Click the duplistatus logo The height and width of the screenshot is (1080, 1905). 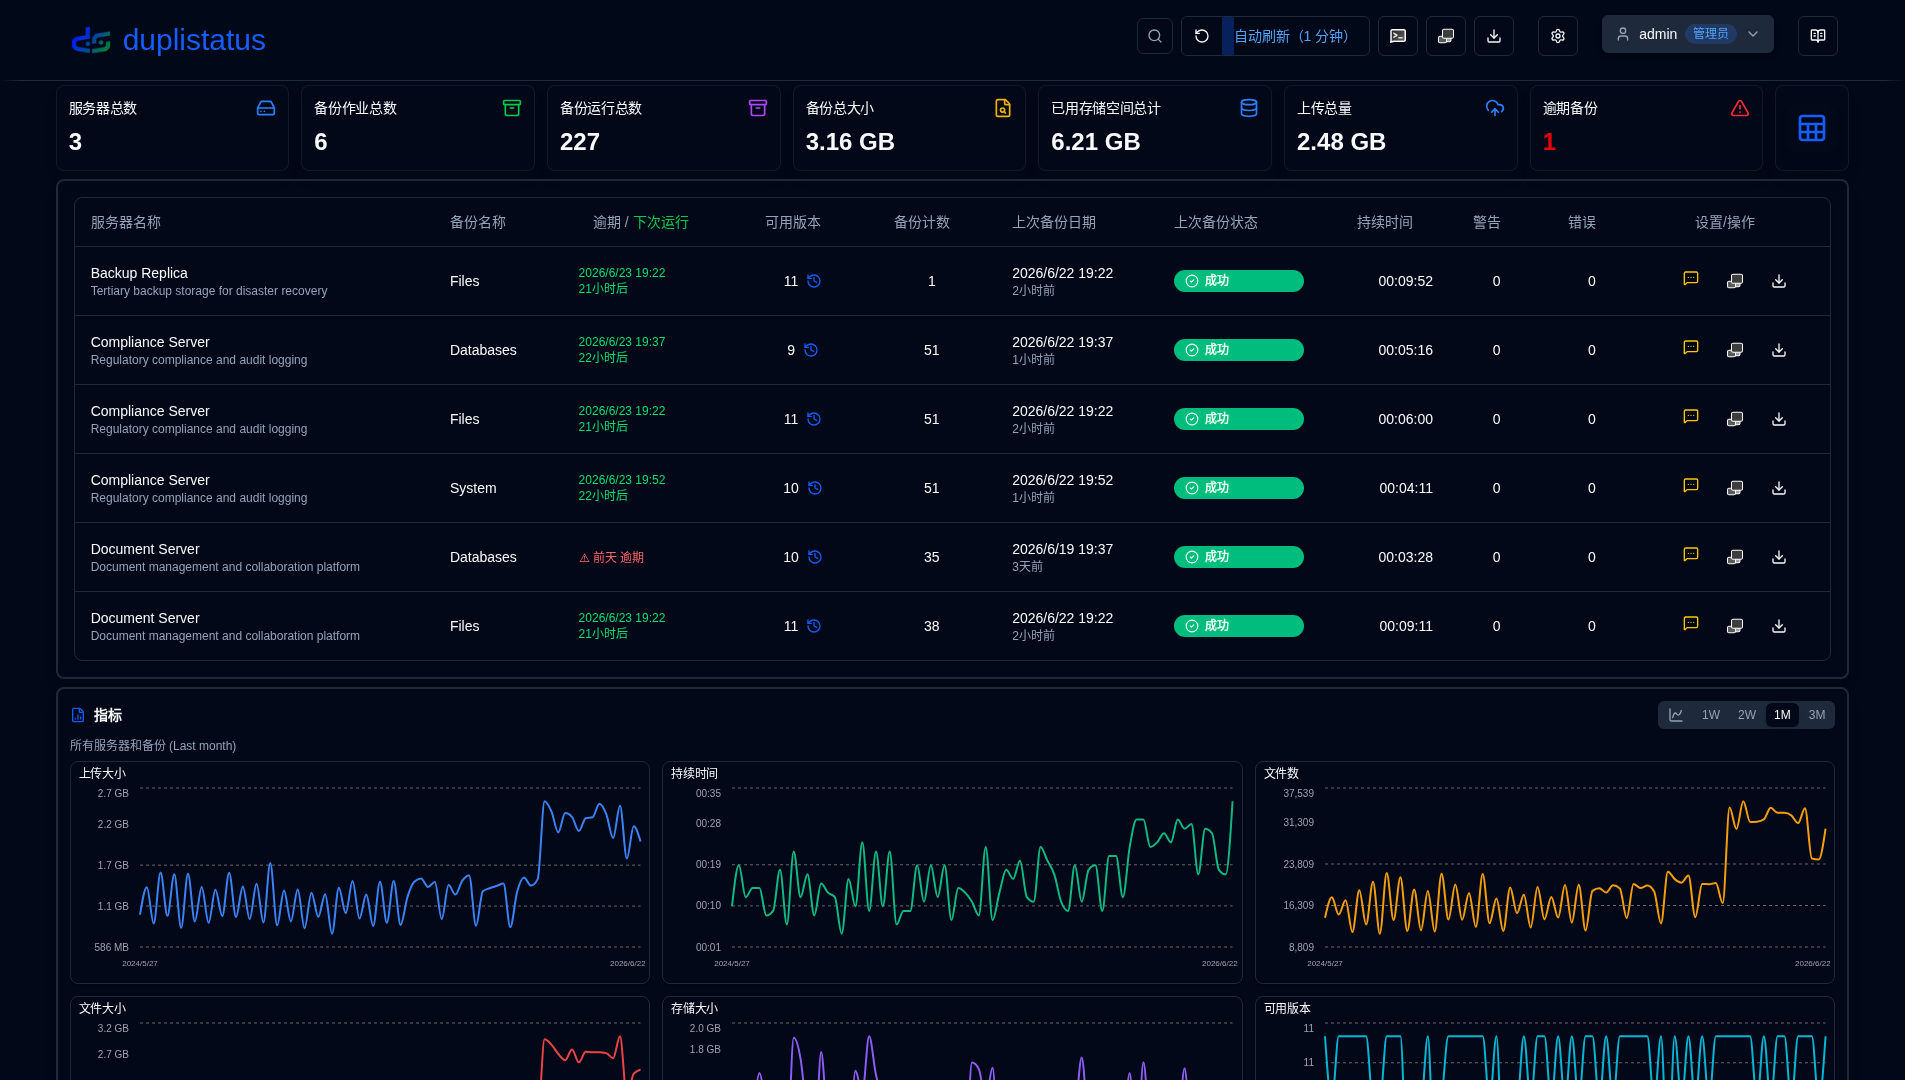(91, 40)
